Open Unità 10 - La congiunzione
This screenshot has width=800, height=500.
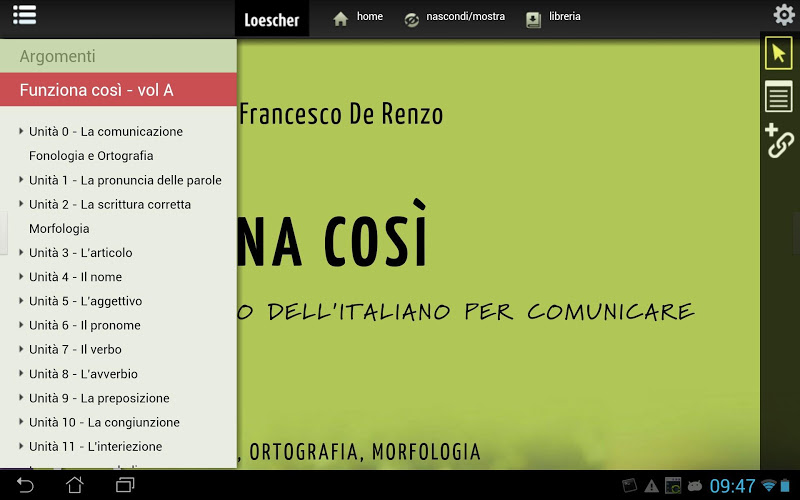[x=104, y=422]
